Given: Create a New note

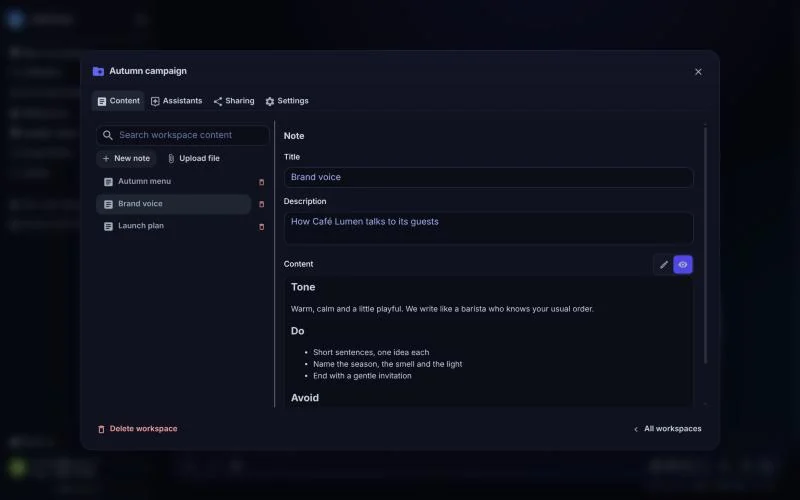Looking at the screenshot, I should 126,159.
